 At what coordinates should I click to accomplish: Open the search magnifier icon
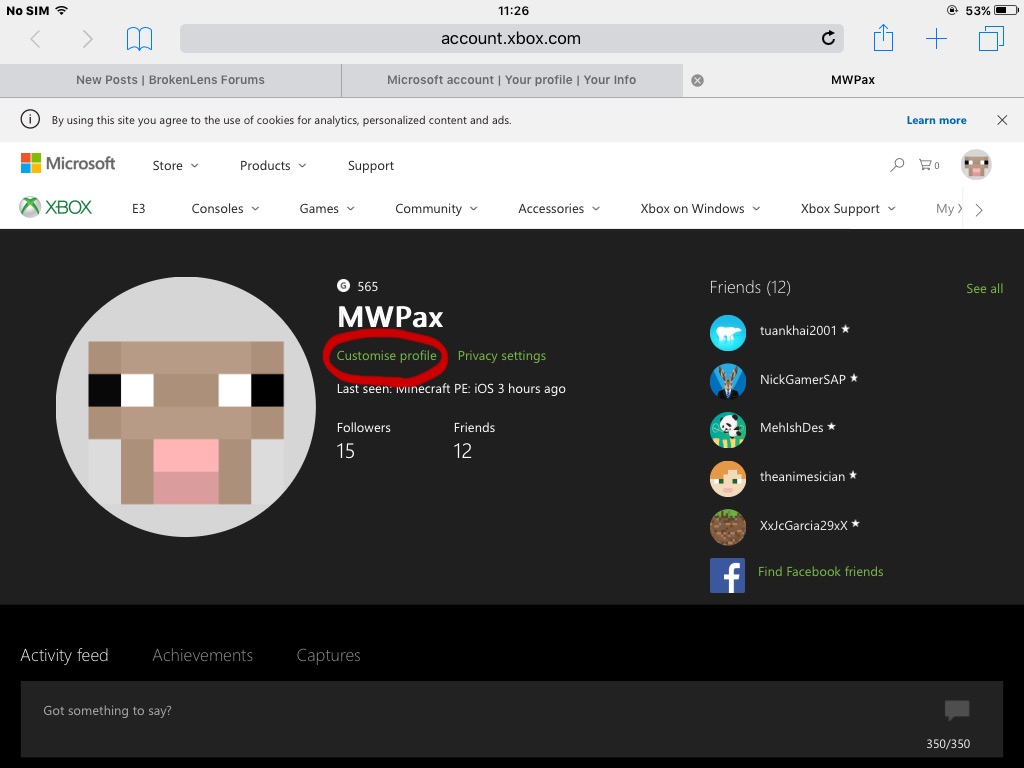897,165
